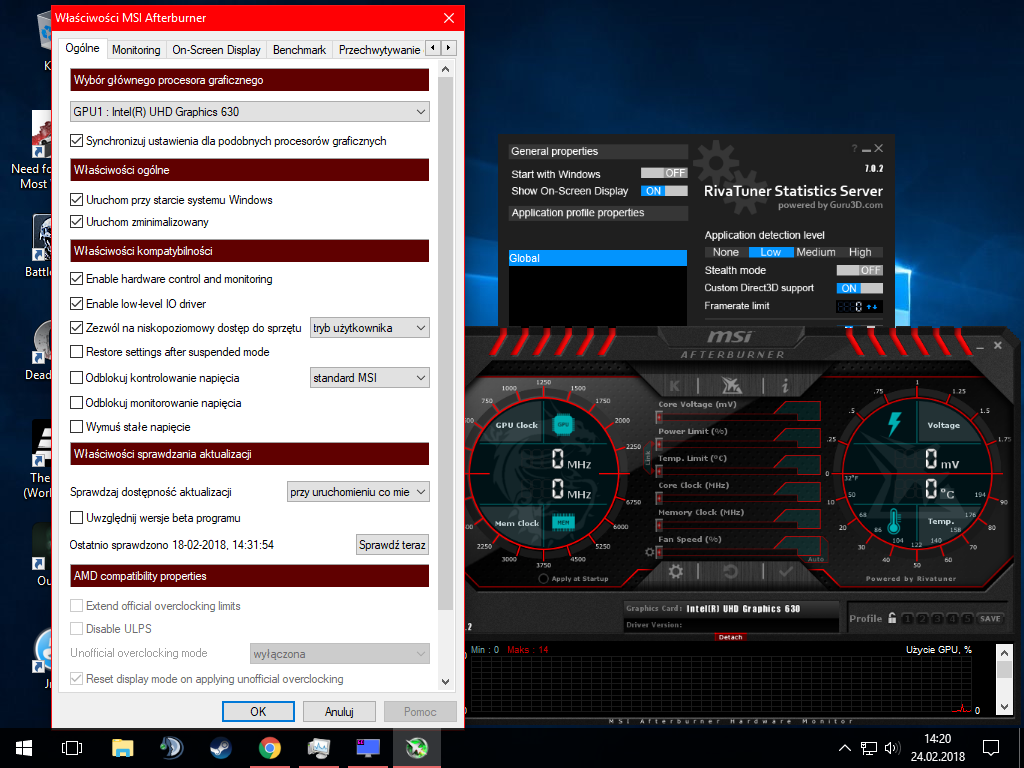
Task: Toggle Show On-Screen Display switch in RivaTuner
Action: point(664,191)
